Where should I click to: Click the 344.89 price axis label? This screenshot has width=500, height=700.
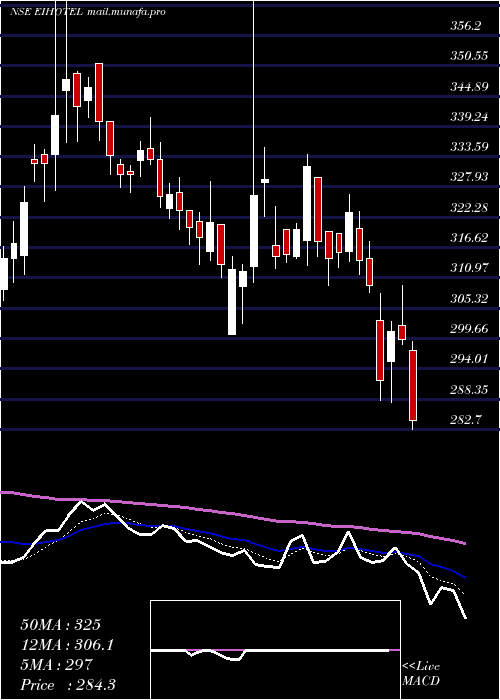click(x=468, y=87)
